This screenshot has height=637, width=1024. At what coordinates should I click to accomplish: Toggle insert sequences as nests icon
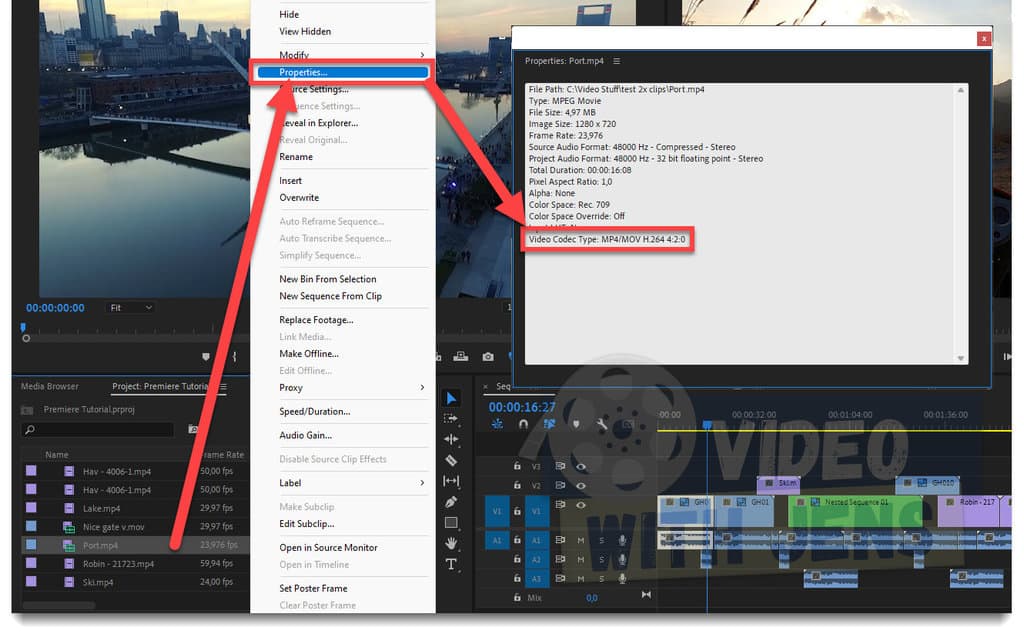point(498,424)
